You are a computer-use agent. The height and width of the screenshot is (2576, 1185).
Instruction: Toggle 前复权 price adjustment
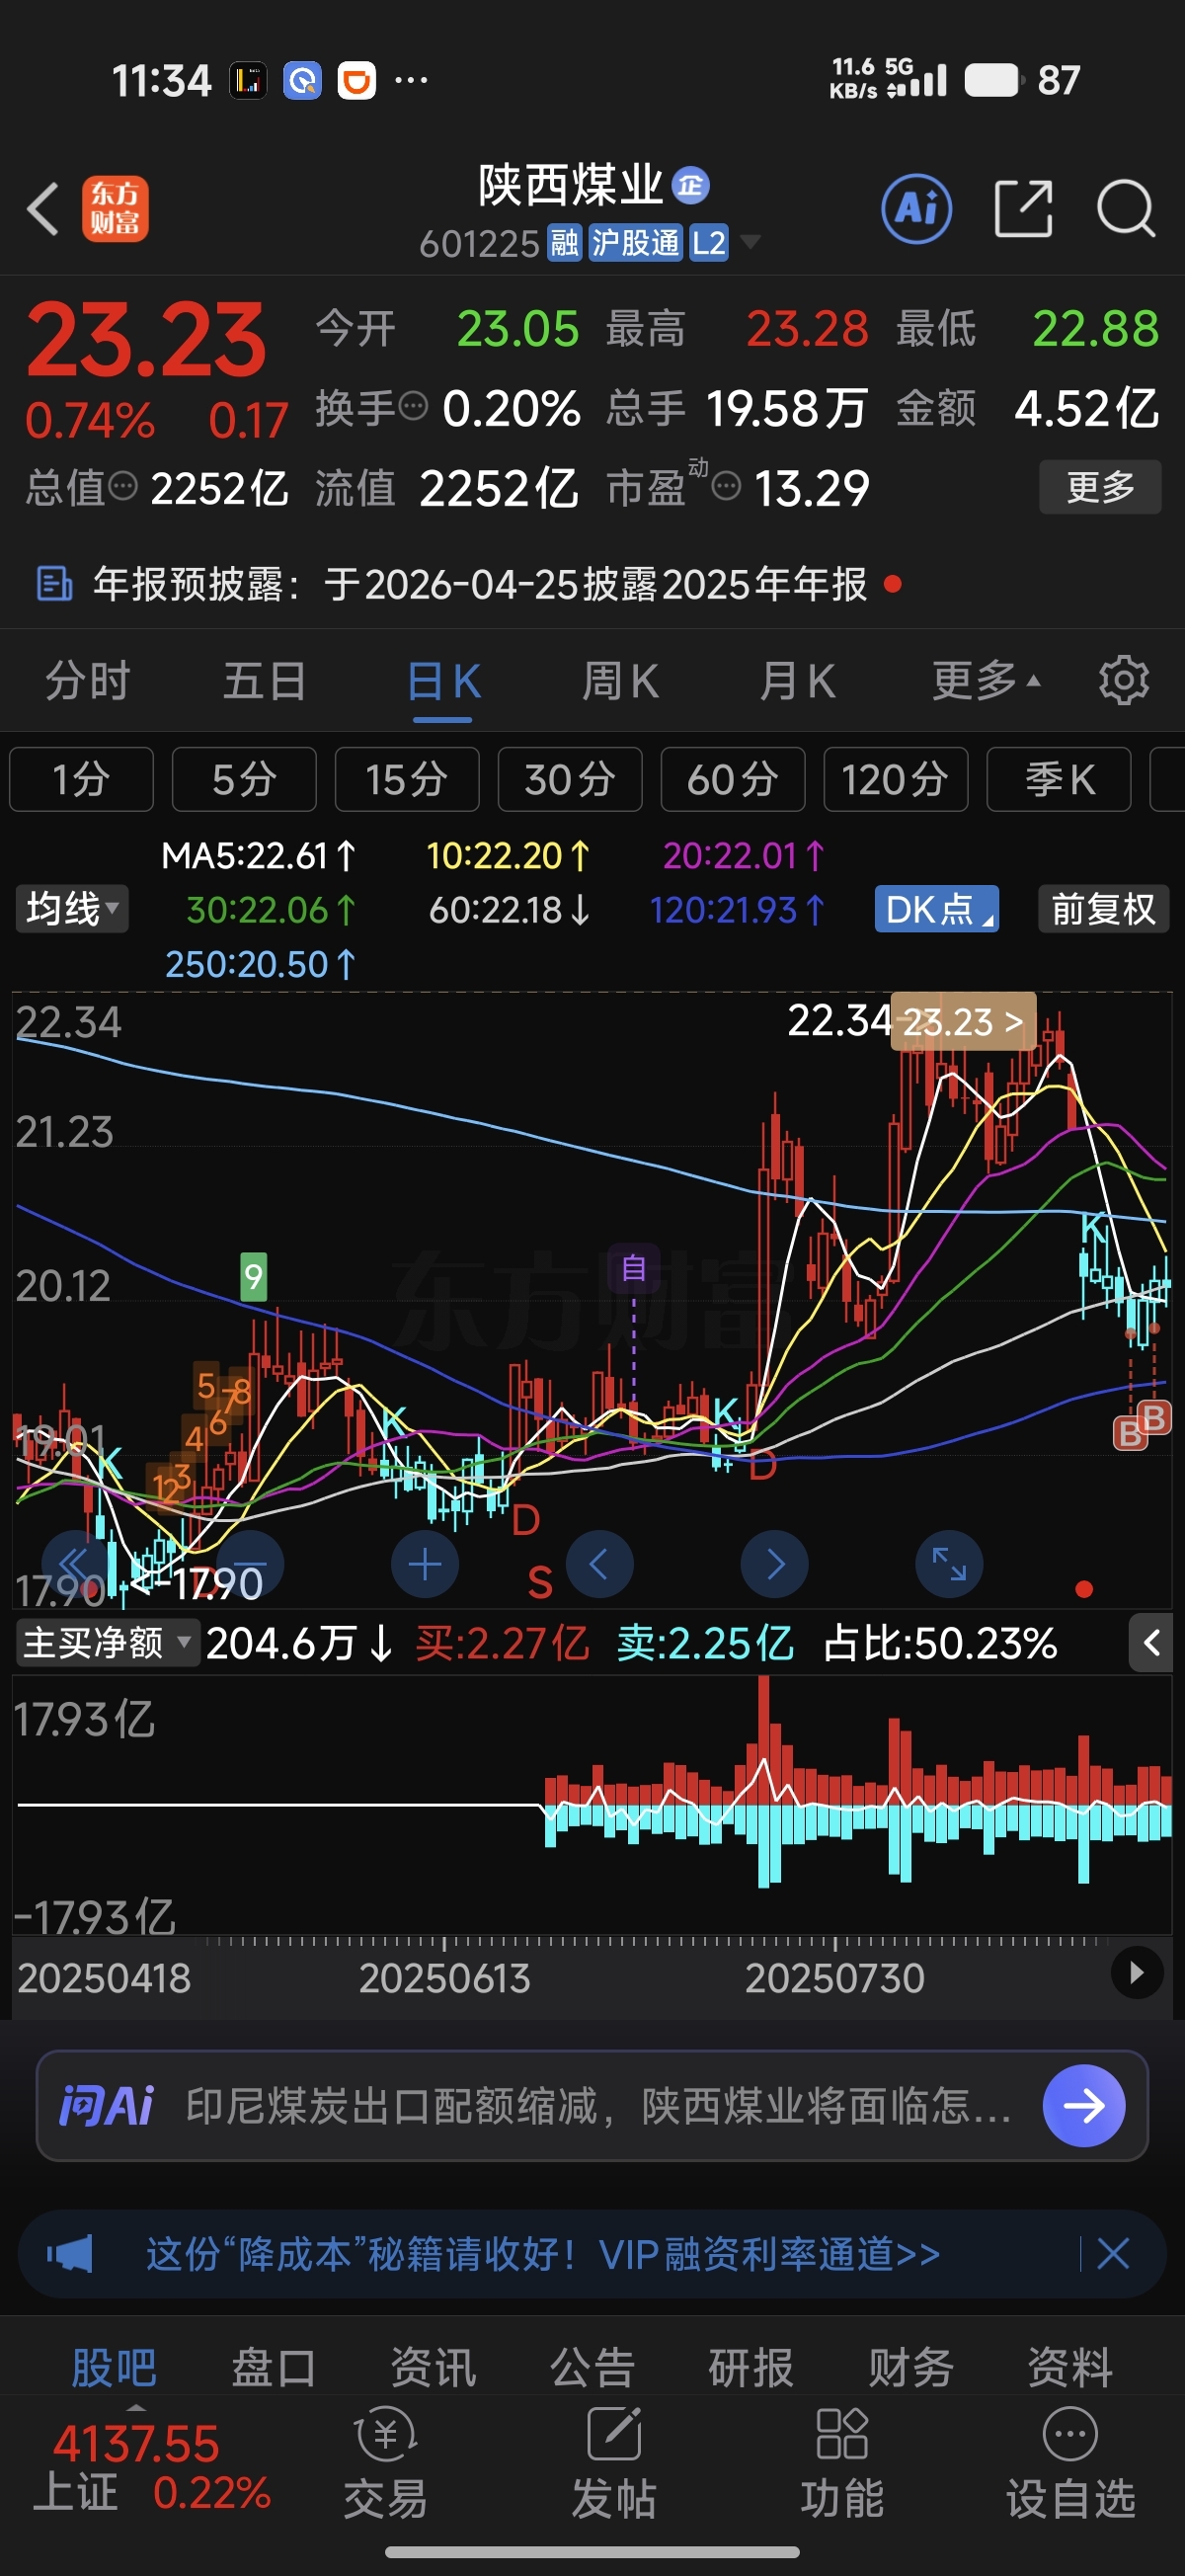coord(1103,909)
